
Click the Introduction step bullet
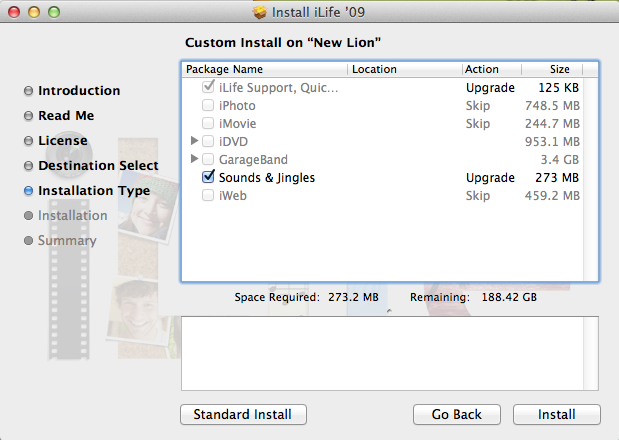(x=29, y=91)
